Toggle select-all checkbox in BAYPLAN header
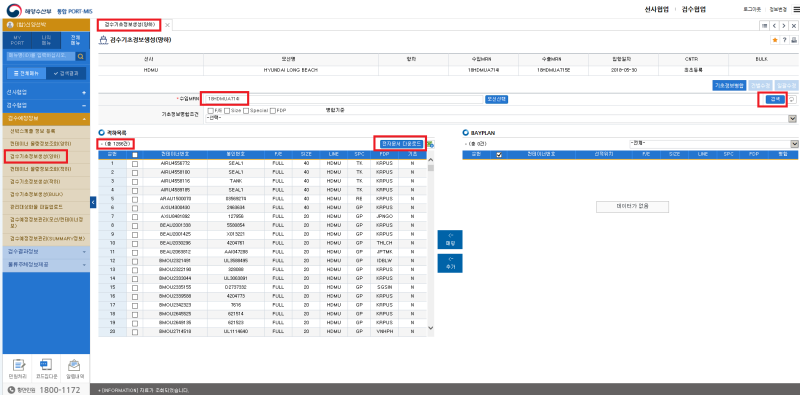 pos(499,155)
